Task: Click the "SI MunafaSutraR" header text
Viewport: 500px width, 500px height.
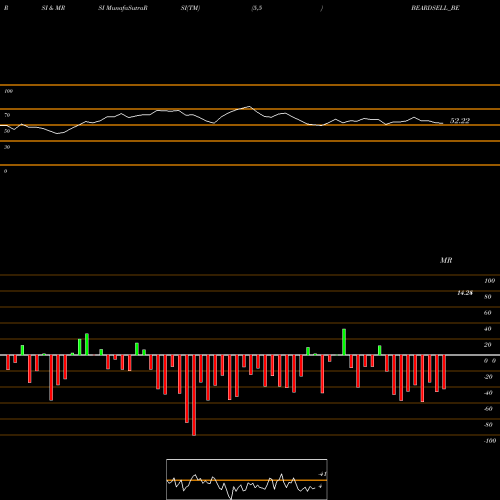Action: [x=123, y=8]
